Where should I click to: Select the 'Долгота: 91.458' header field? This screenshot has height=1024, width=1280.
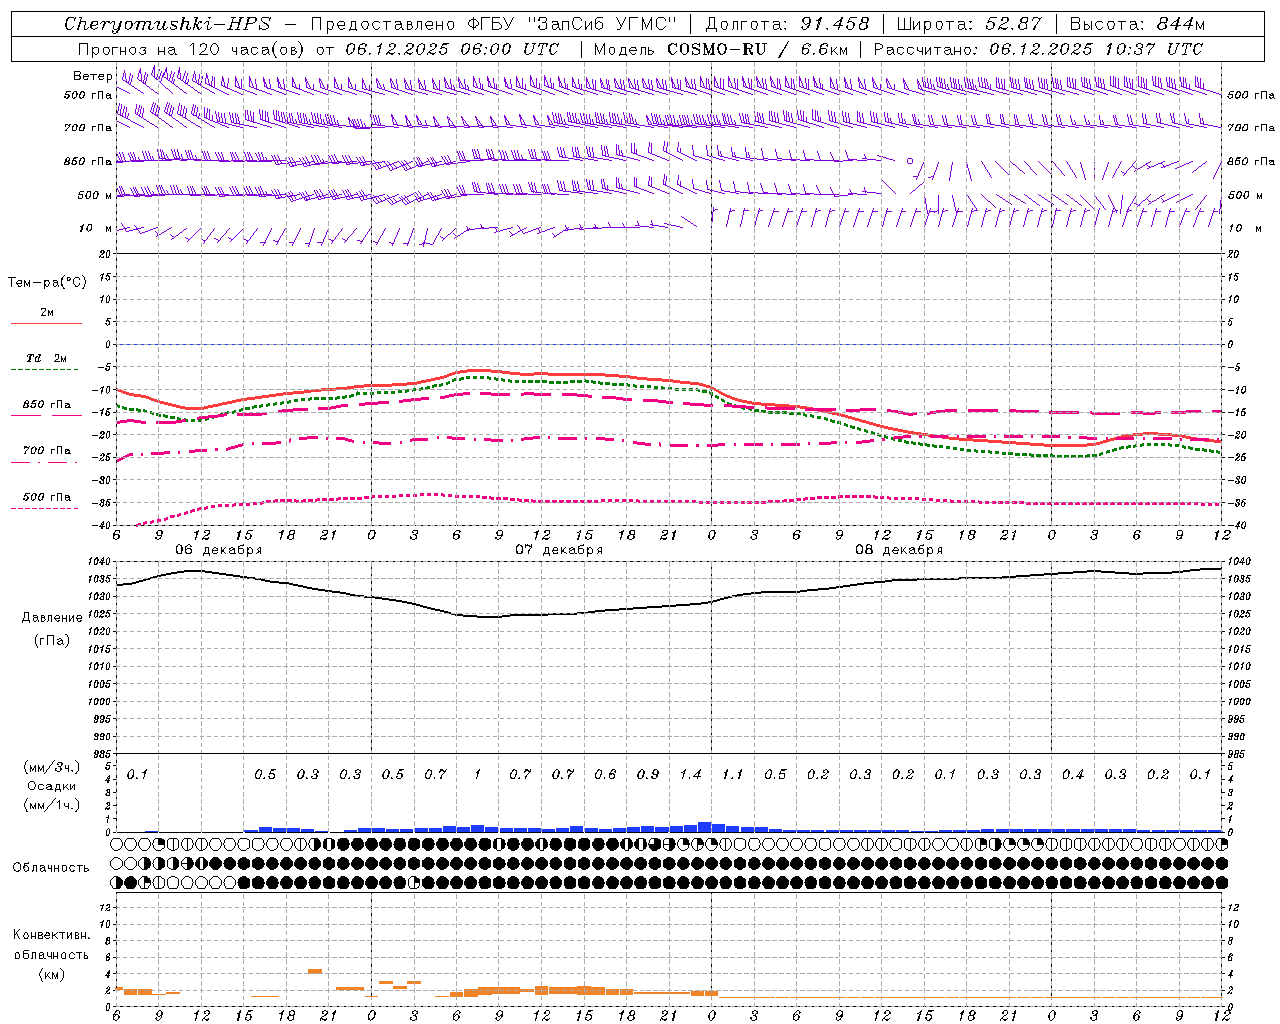pos(788,24)
